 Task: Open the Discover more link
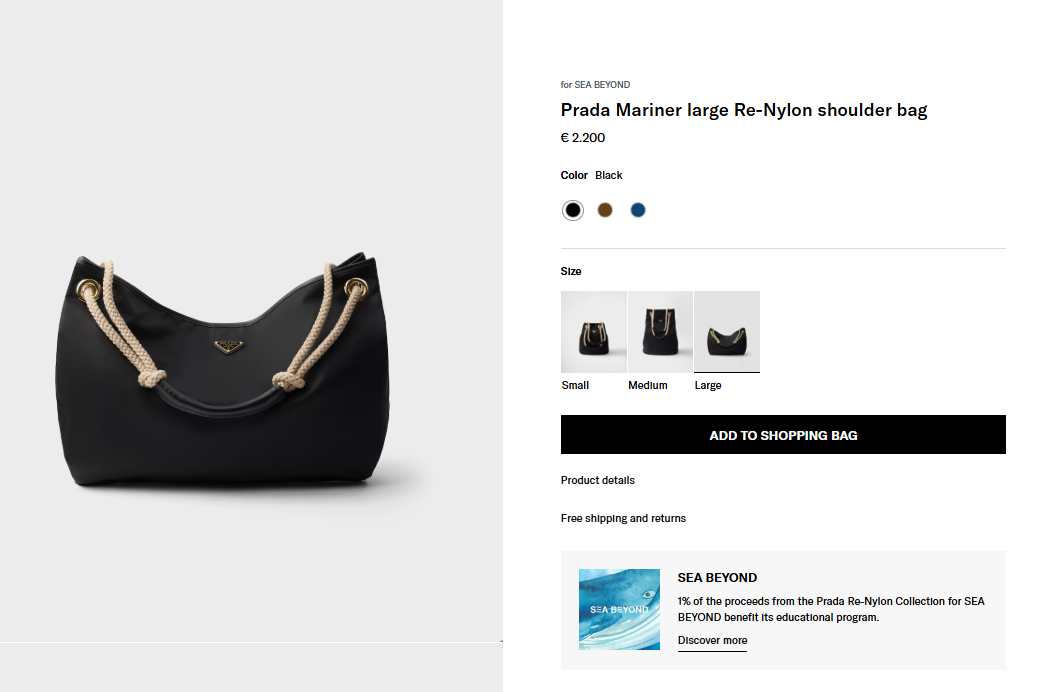[712, 640]
